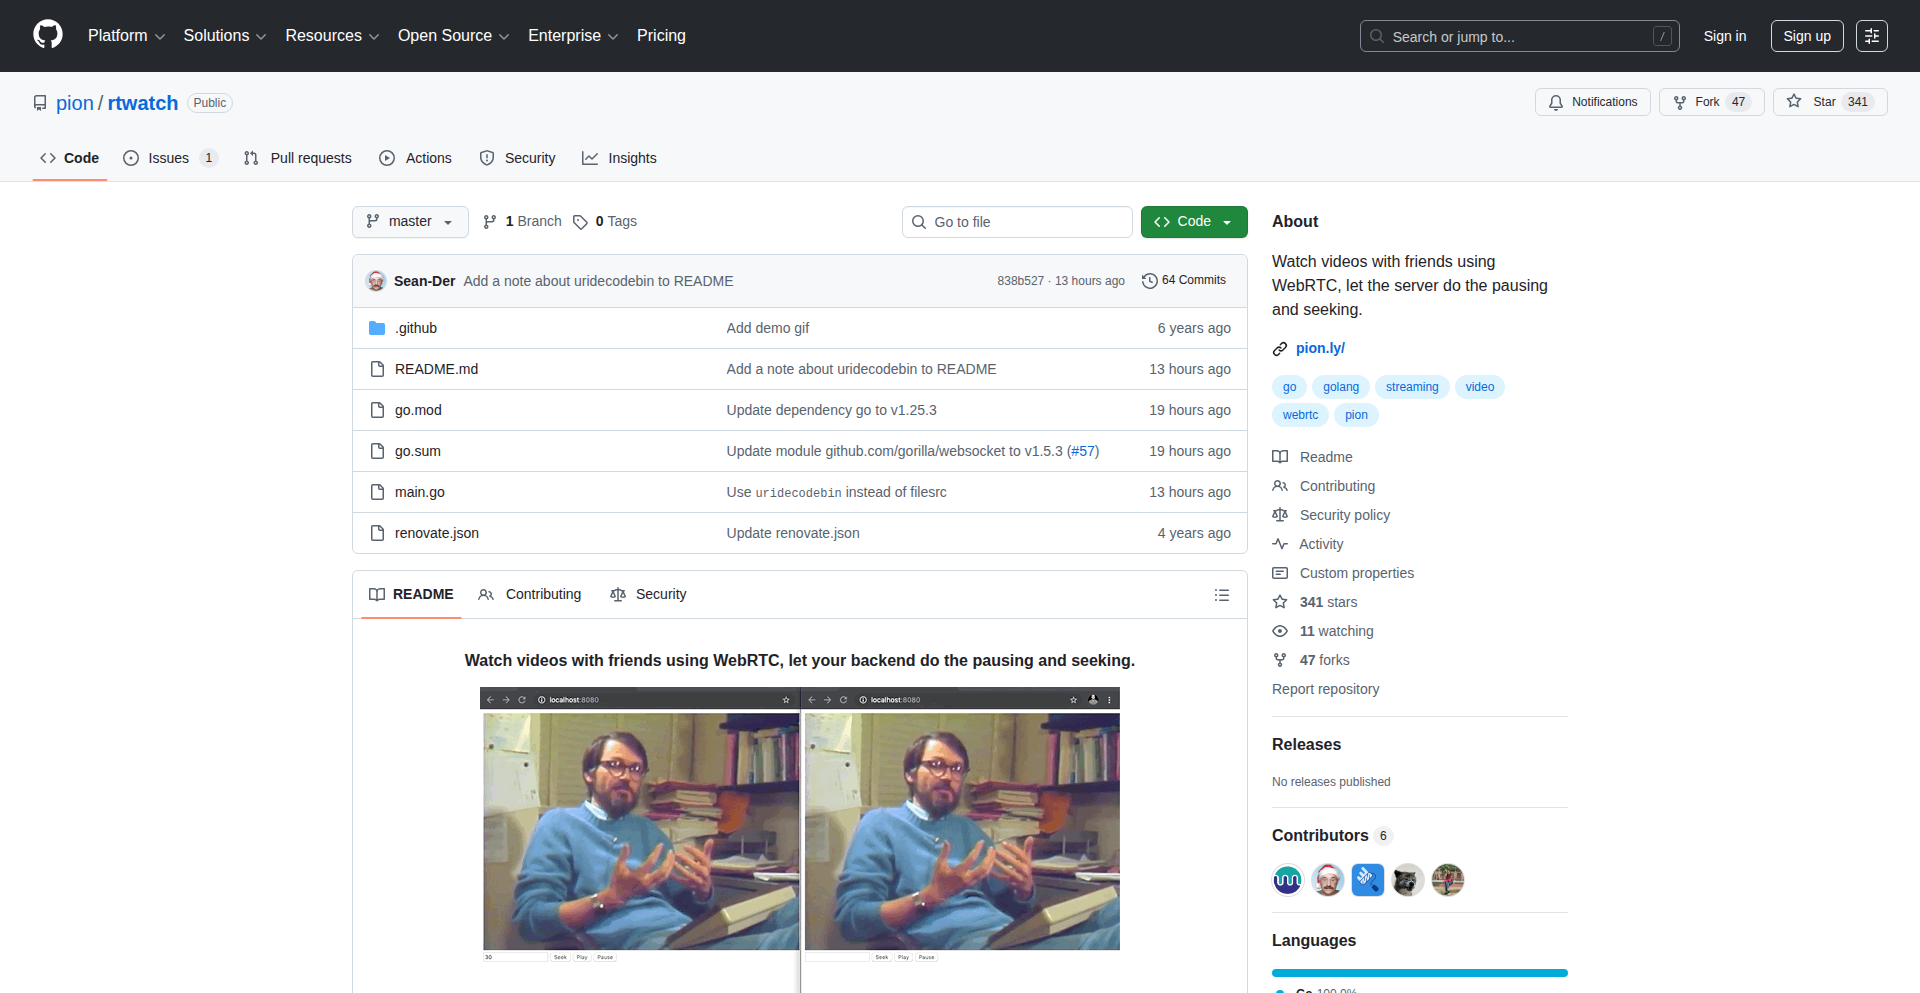Switch to the Issues tab
The image size is (1920, 993).
point(168,158)
